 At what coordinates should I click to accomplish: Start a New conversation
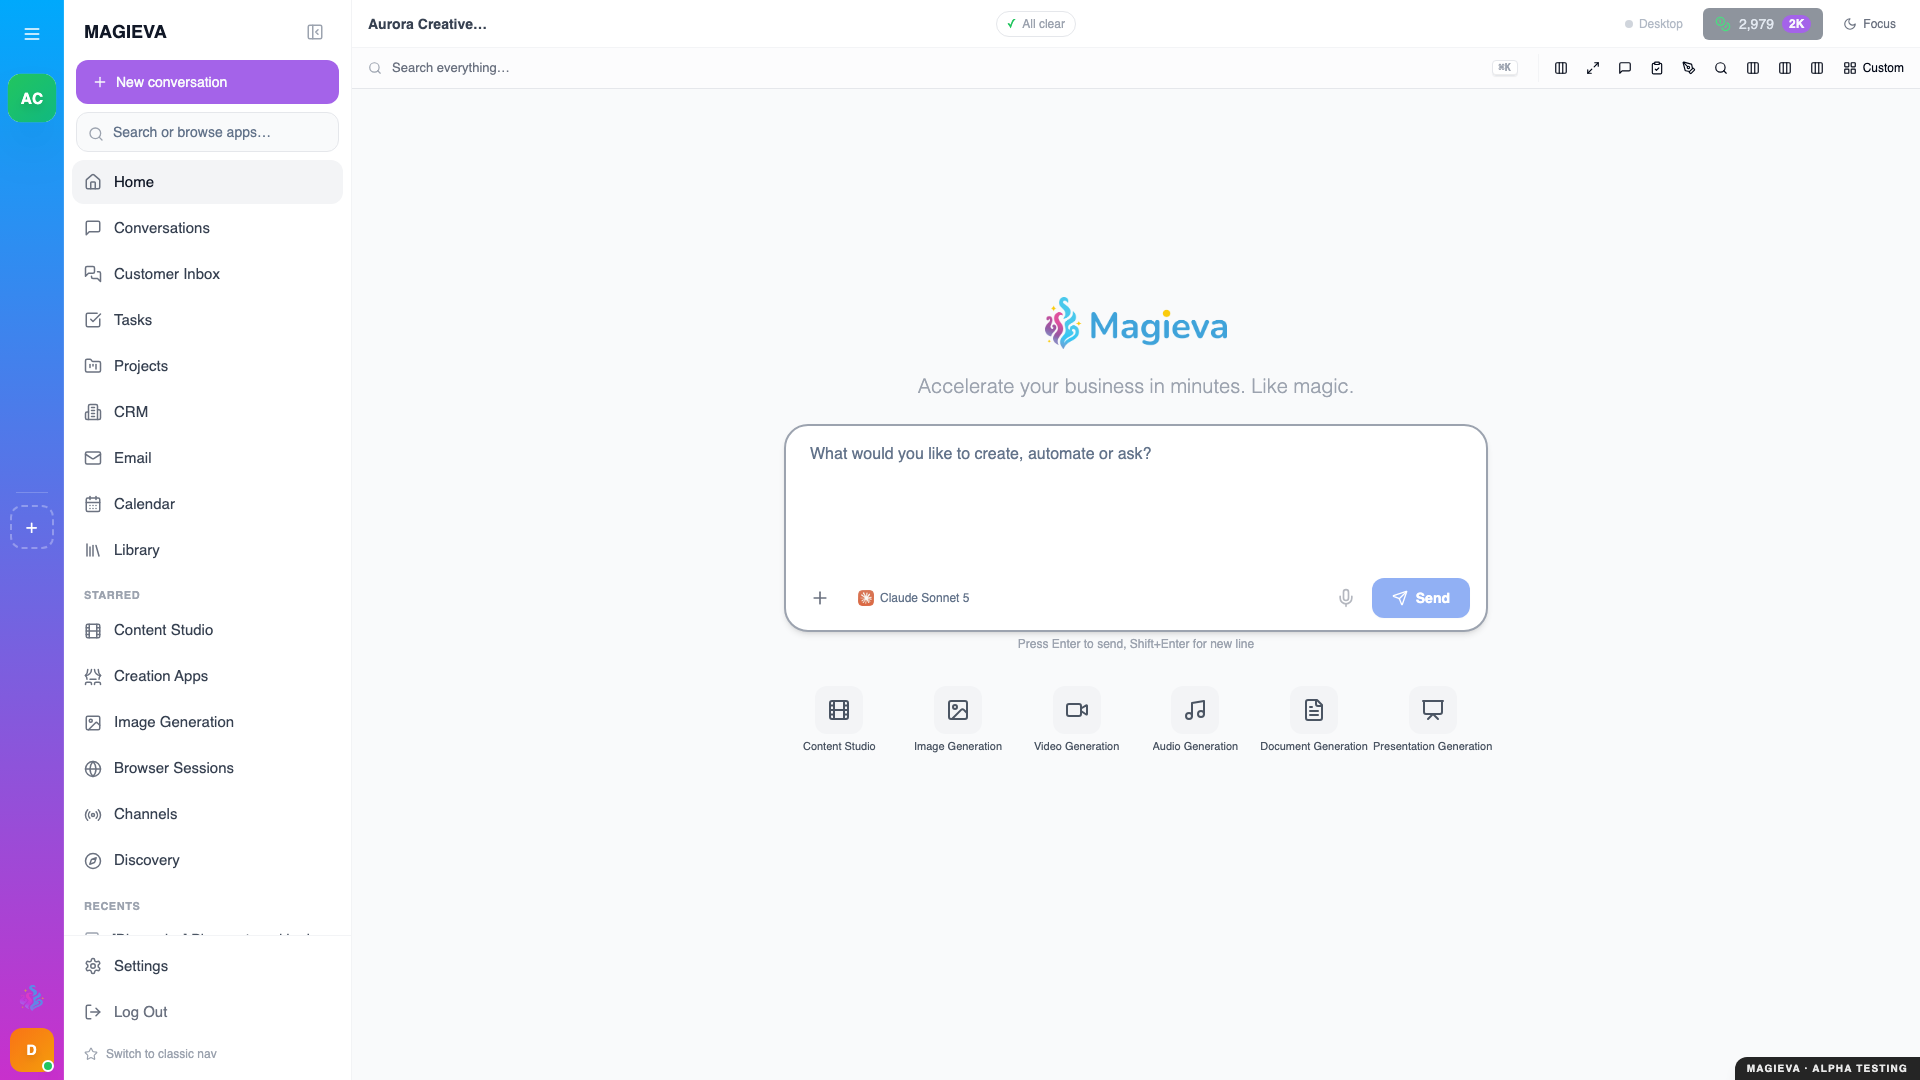[x=207, y=82]
